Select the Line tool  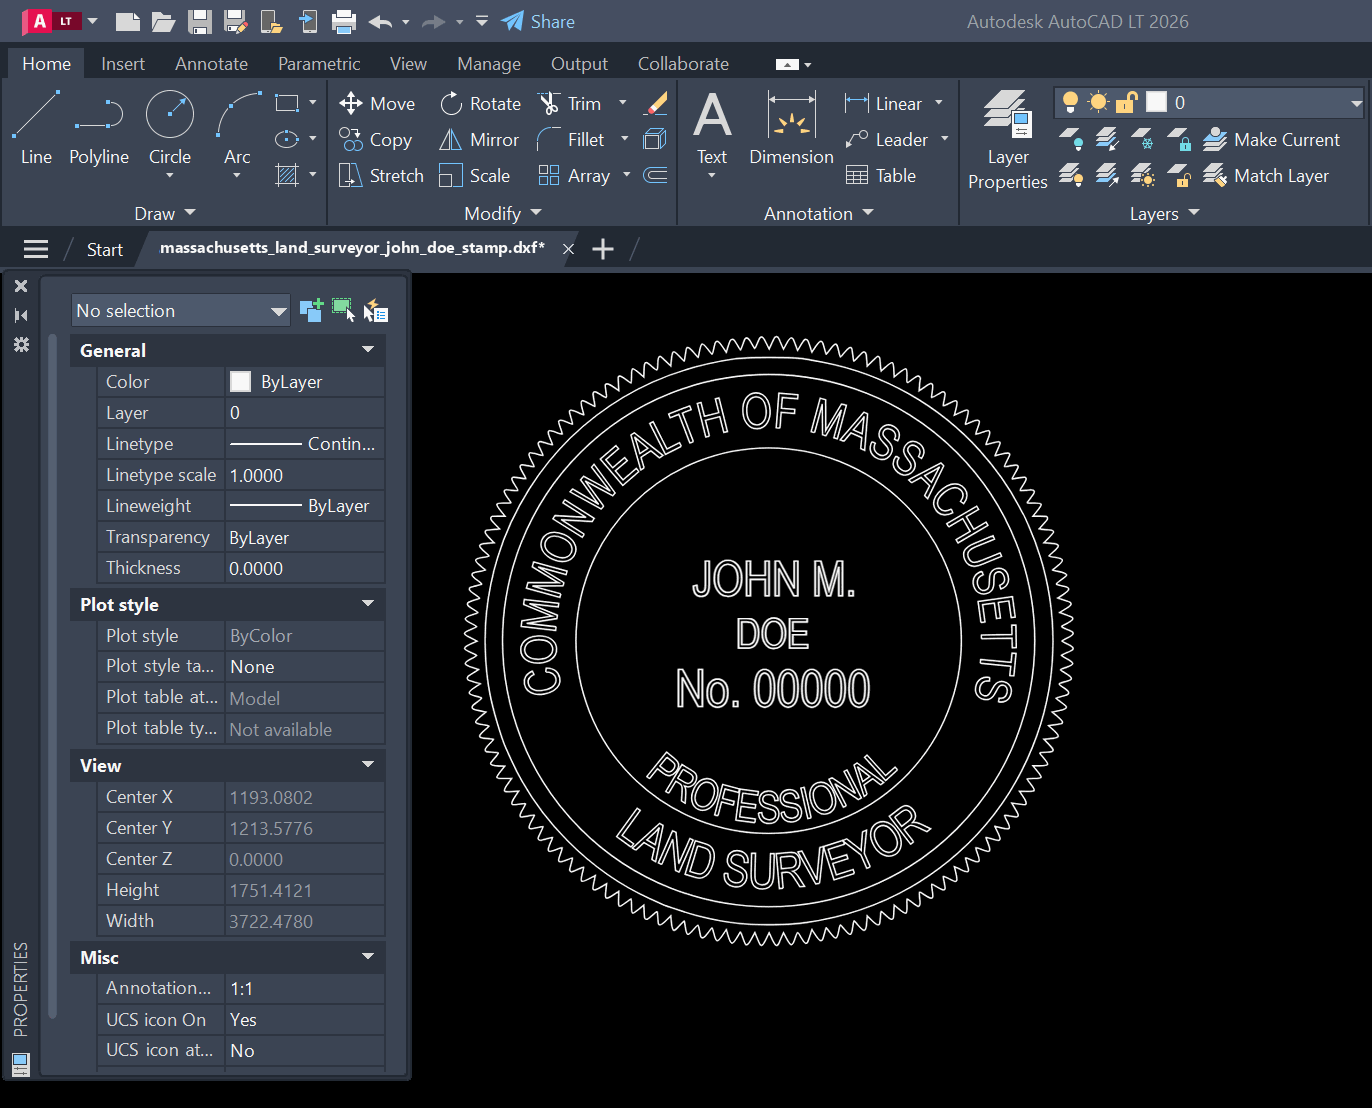[36, 128]
